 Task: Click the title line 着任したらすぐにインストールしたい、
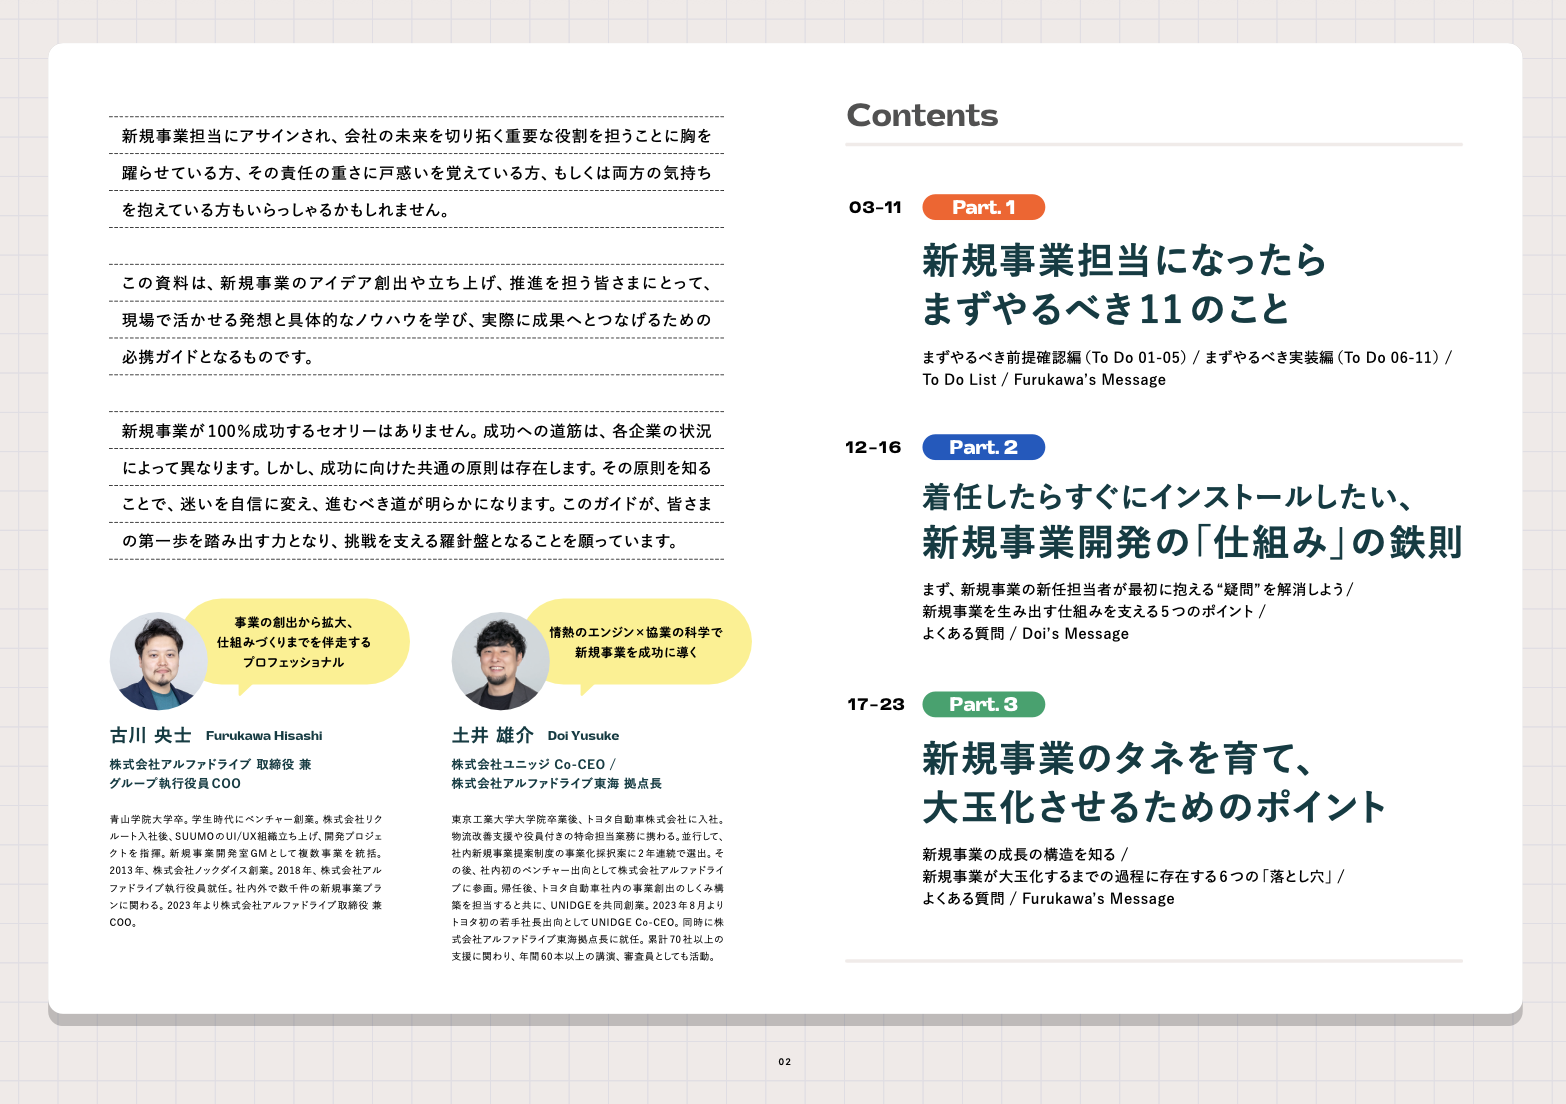tap(1167, 496)
